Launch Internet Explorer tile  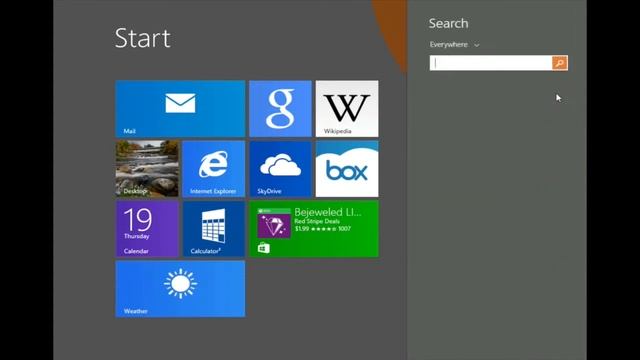click(x=213, y=169)
